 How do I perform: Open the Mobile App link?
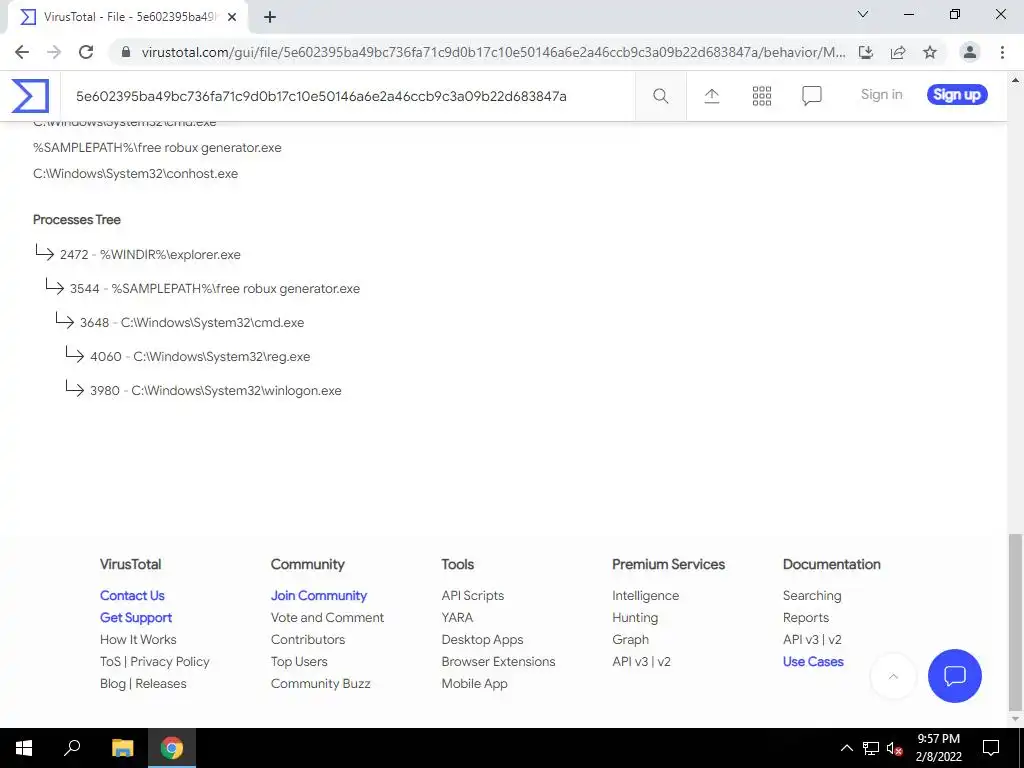(x=474, y=684)
